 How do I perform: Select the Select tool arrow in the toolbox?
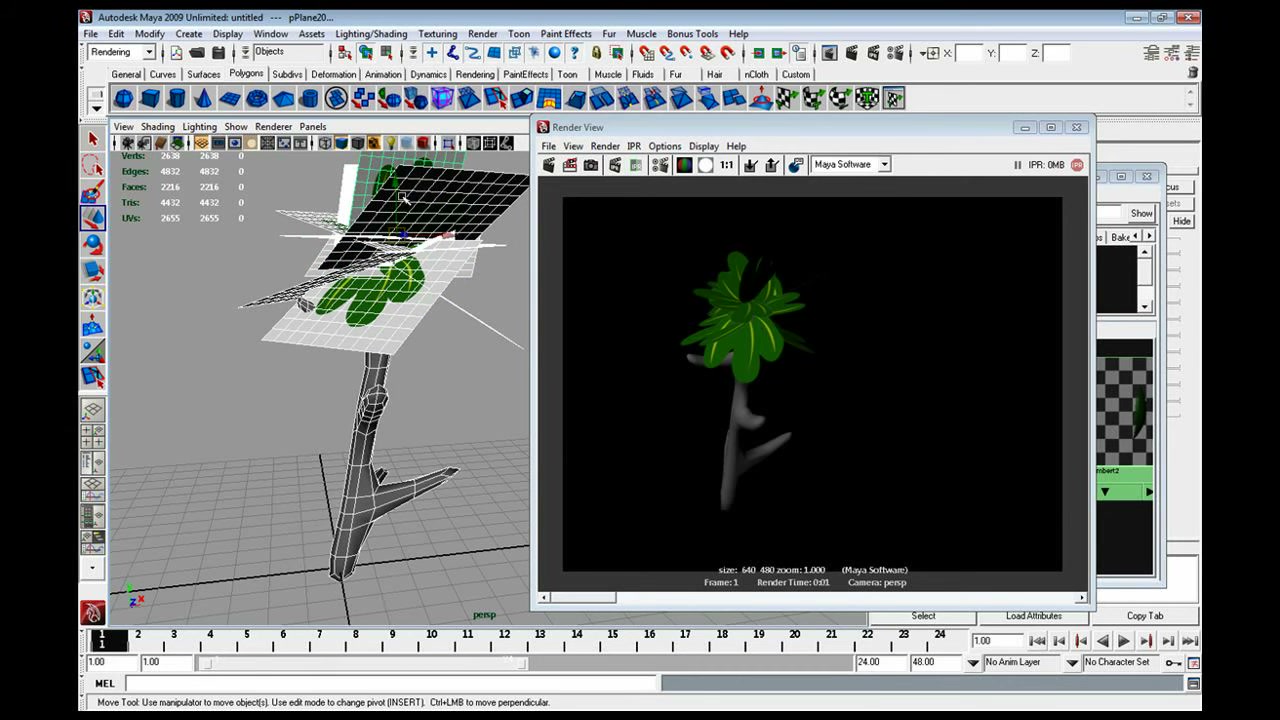click(93, 139)
